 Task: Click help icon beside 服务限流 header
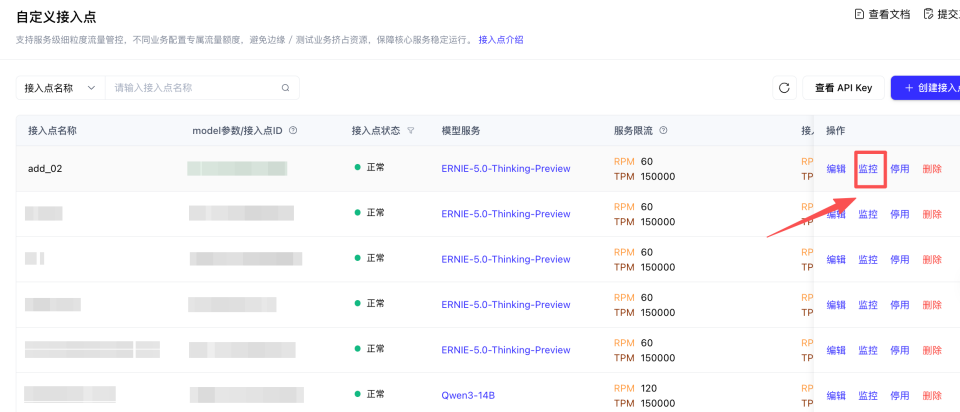663,131
